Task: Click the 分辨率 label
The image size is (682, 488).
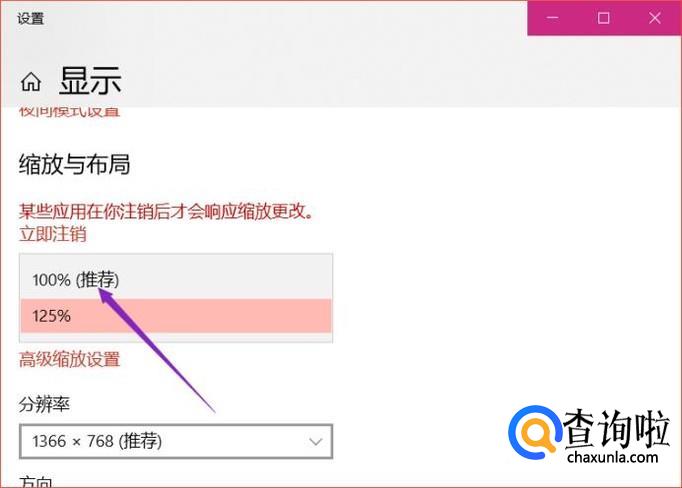Action: pos(44,404)
